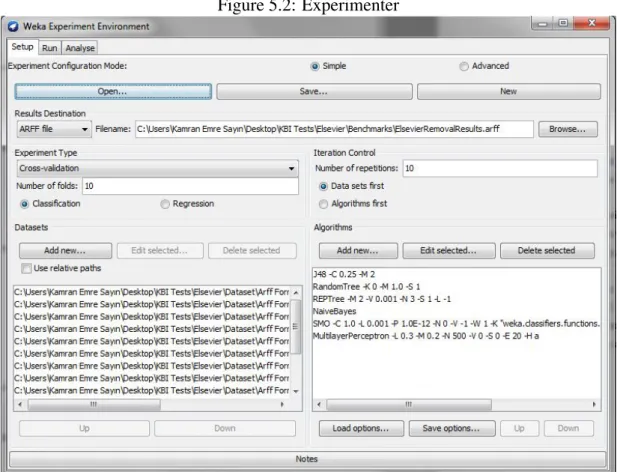Click algorithms horizontal scrollbar thumb
The width and height of the screenshot is (617, 472).
click(409, 404)
